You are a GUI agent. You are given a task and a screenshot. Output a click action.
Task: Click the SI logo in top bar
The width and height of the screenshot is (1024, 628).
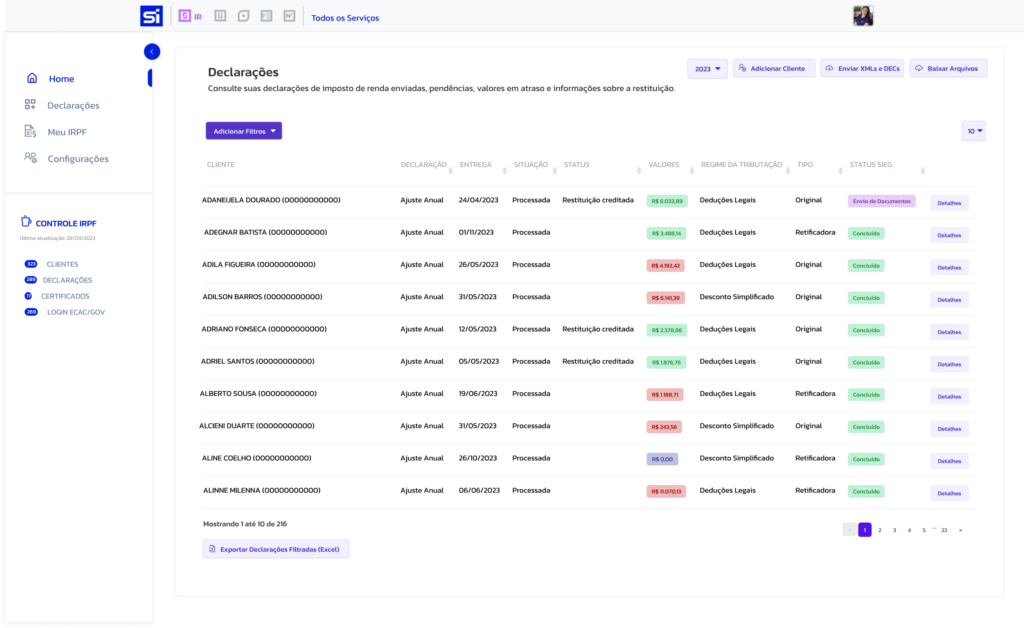(x=151, y=16)
